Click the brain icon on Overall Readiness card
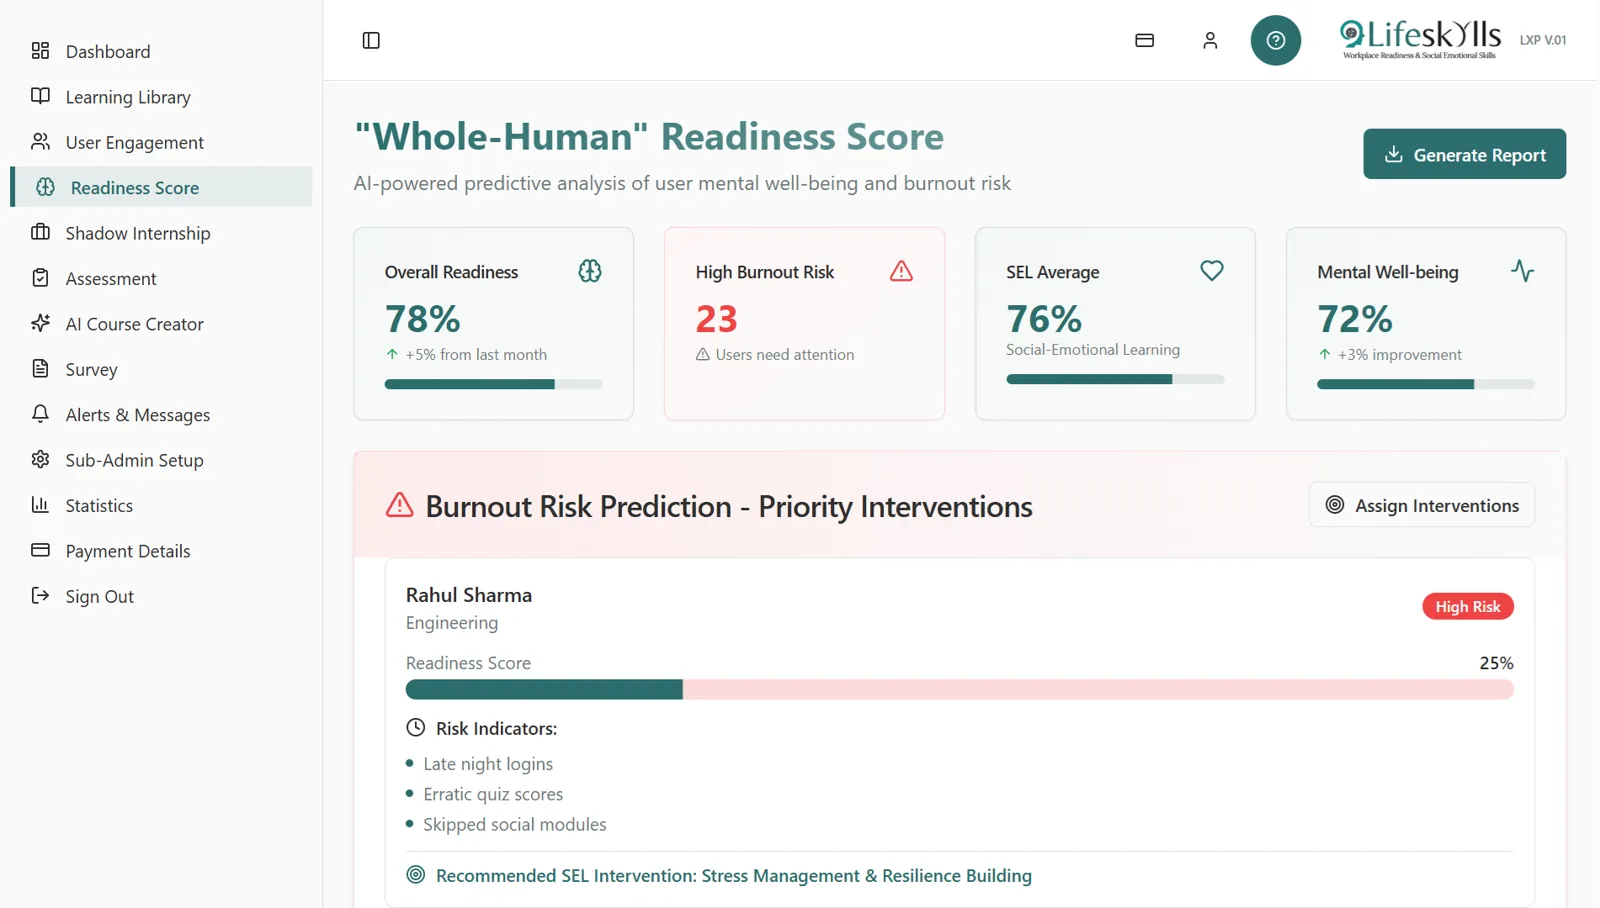Image resolution: width=1600 pixels, height=908 pixels. [x=590, y=271]
